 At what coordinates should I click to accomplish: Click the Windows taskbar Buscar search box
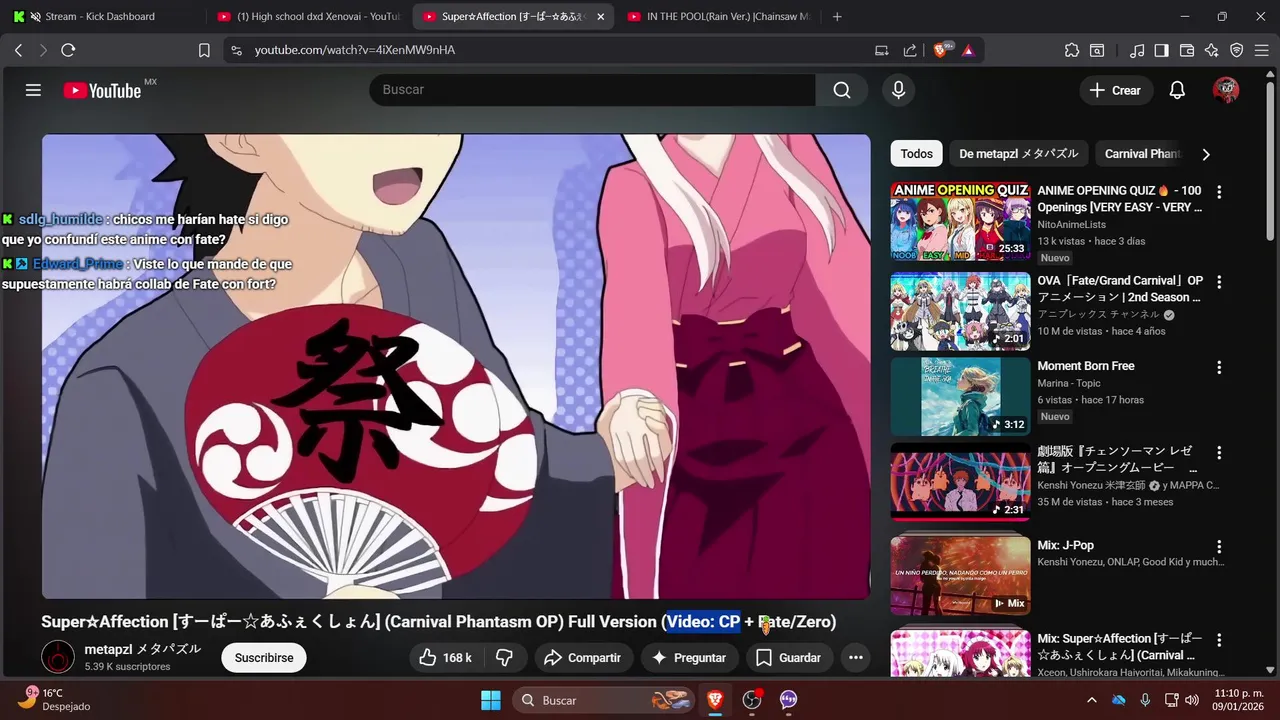[605, 700]
